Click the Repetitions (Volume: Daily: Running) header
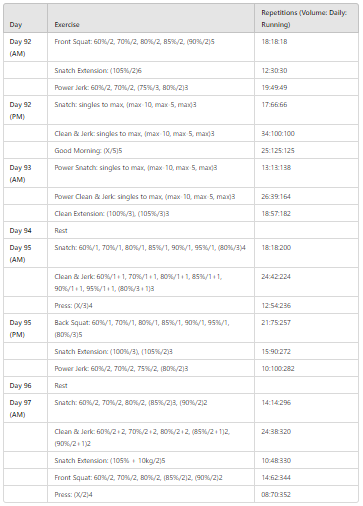Image resolution: width=363 pixels, height=506 pixels. (x=306, y=18)
